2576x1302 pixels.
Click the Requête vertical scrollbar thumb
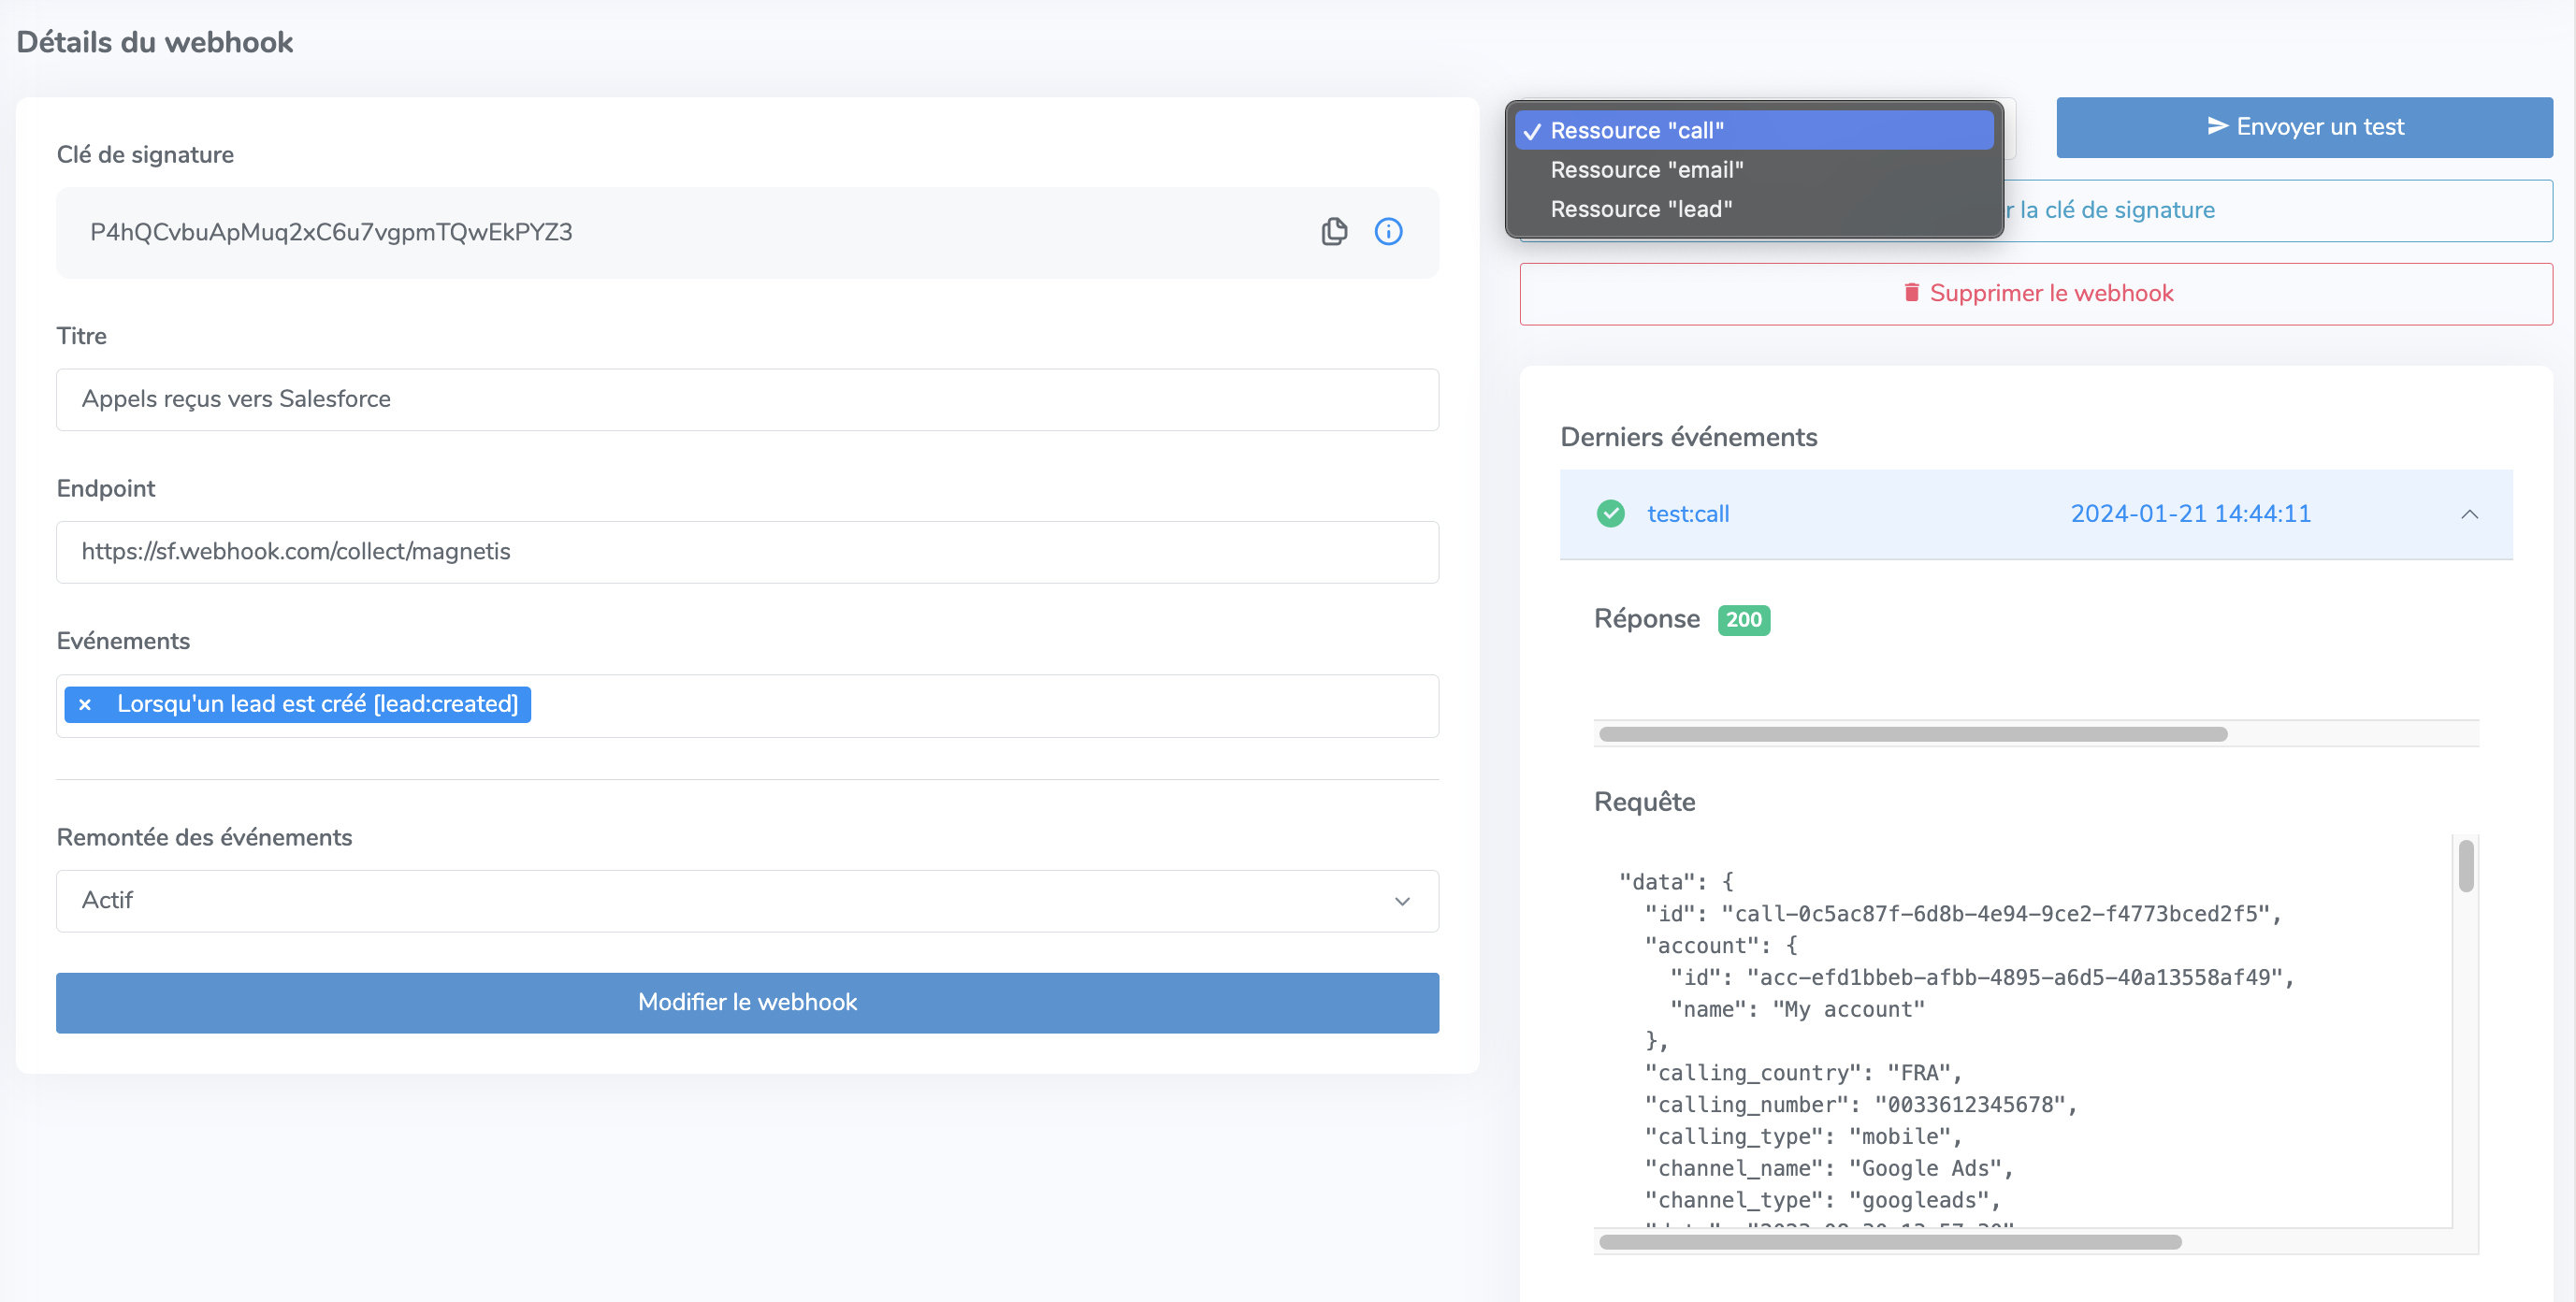pyautogui.click(x=2466, y=866)
